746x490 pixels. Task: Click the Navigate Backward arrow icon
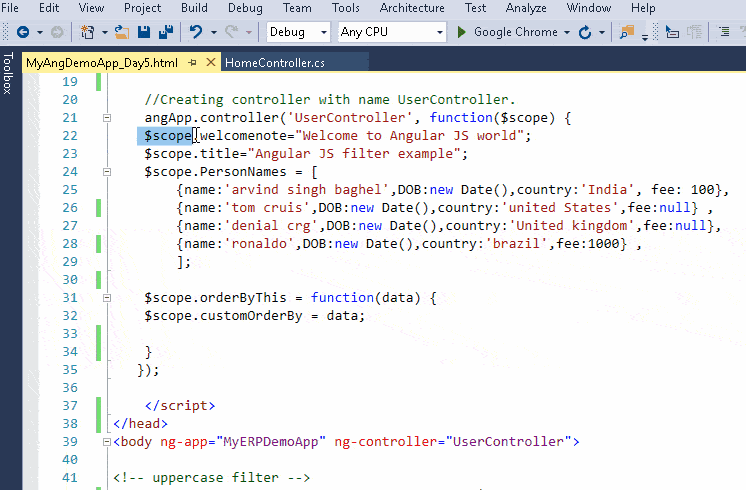(23, 32)
